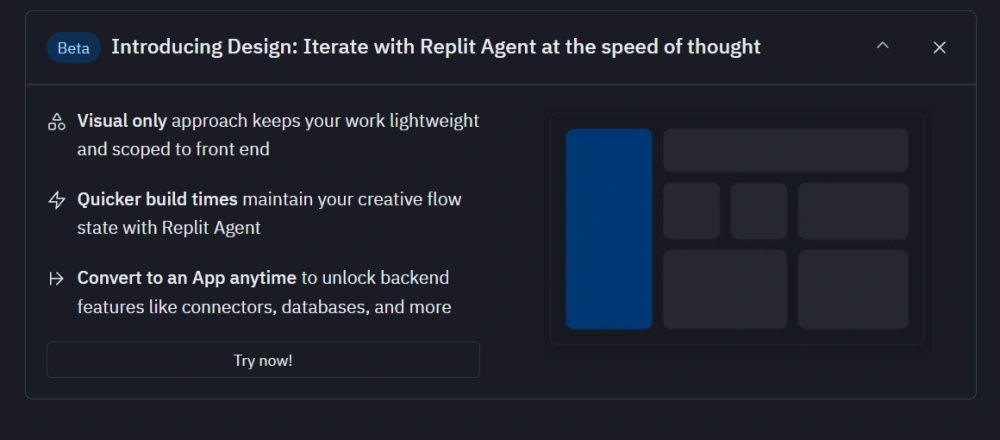Screen dimensions: 1000x440
Task: Click the "state with Replit Agent" text line
Action: pos(168,228)
